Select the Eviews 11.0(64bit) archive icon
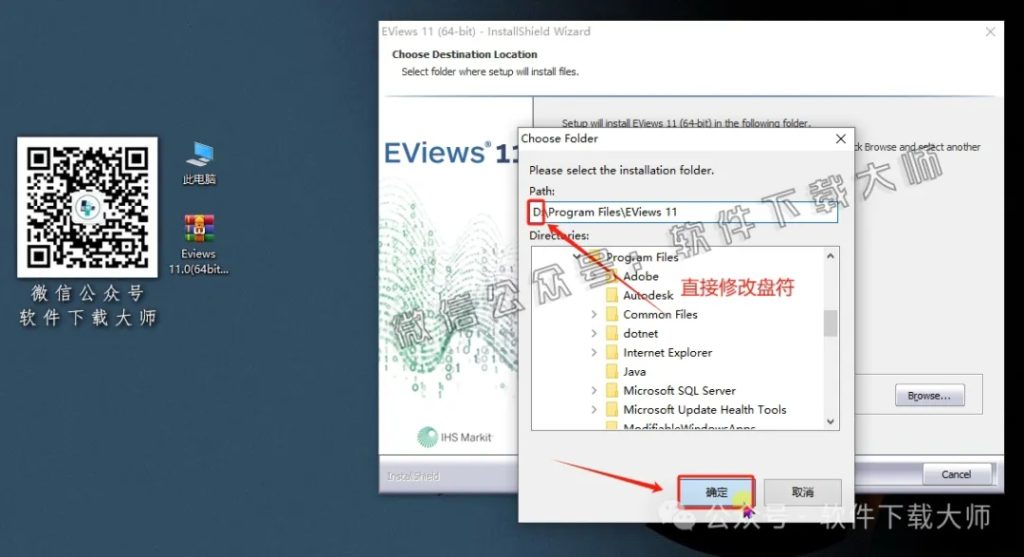 199,244
